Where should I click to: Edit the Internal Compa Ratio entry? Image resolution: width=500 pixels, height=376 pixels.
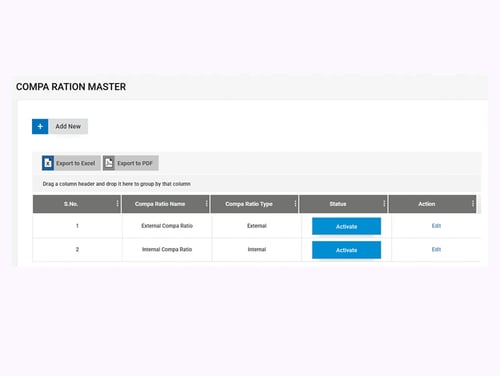436,249
